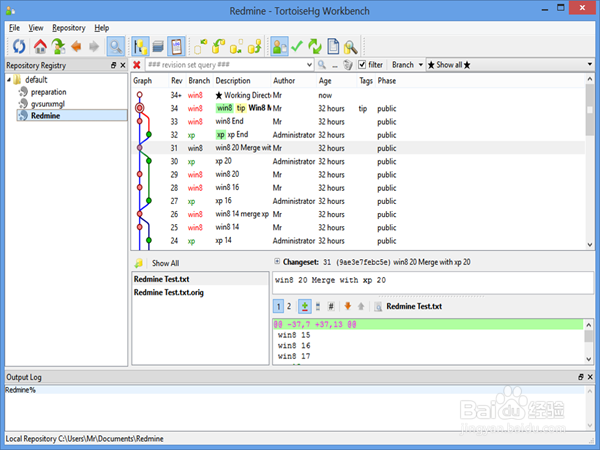Toggle the output log clipboard icon

coord(176,47)
